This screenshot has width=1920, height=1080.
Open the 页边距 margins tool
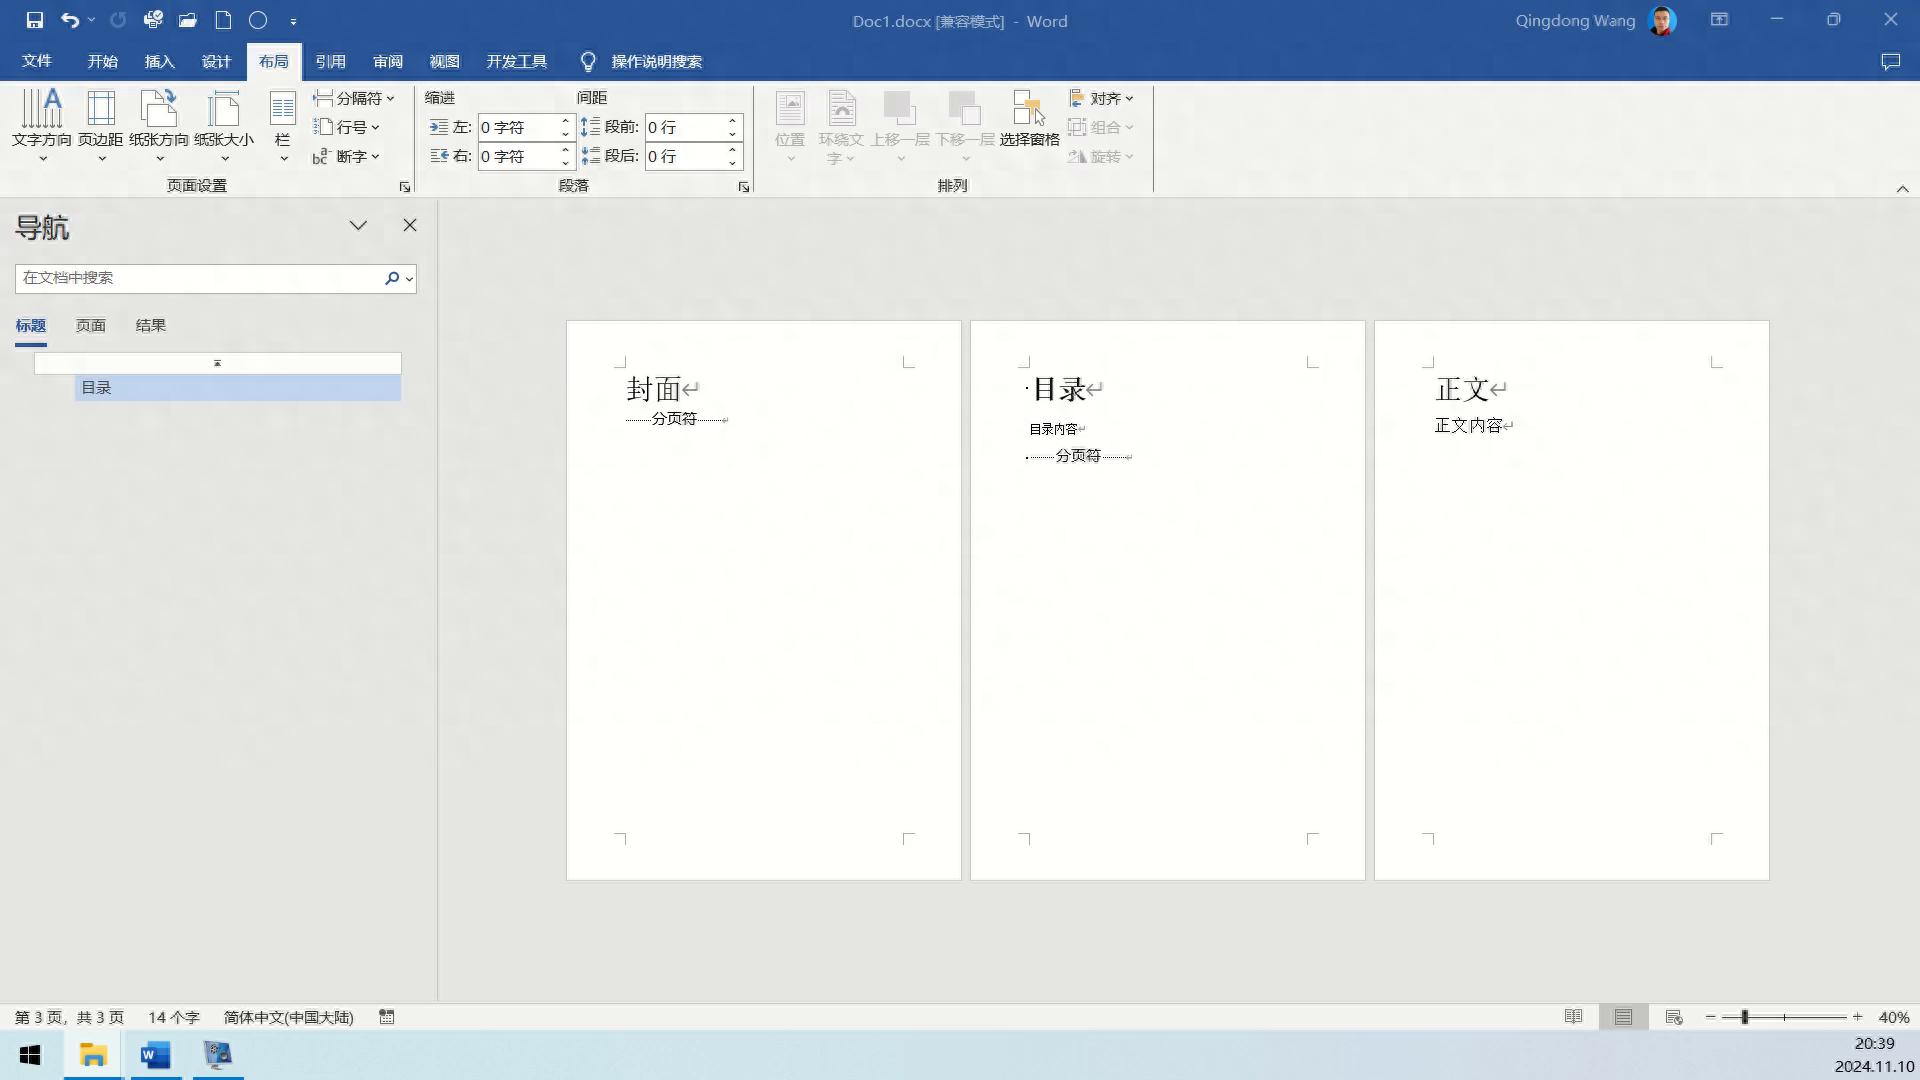pyautogui.click(x=100, y=125)
